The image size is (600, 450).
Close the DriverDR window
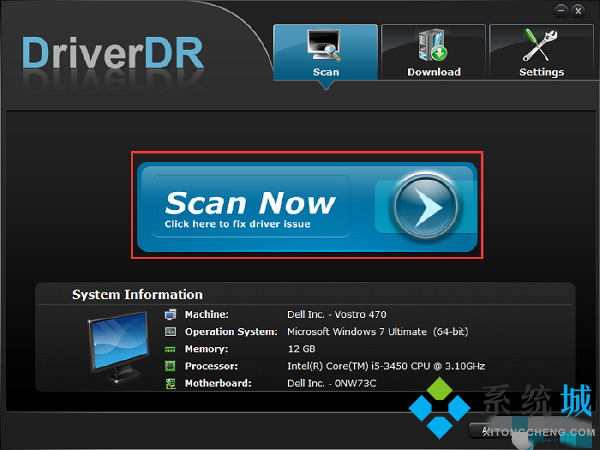point(578,11)
